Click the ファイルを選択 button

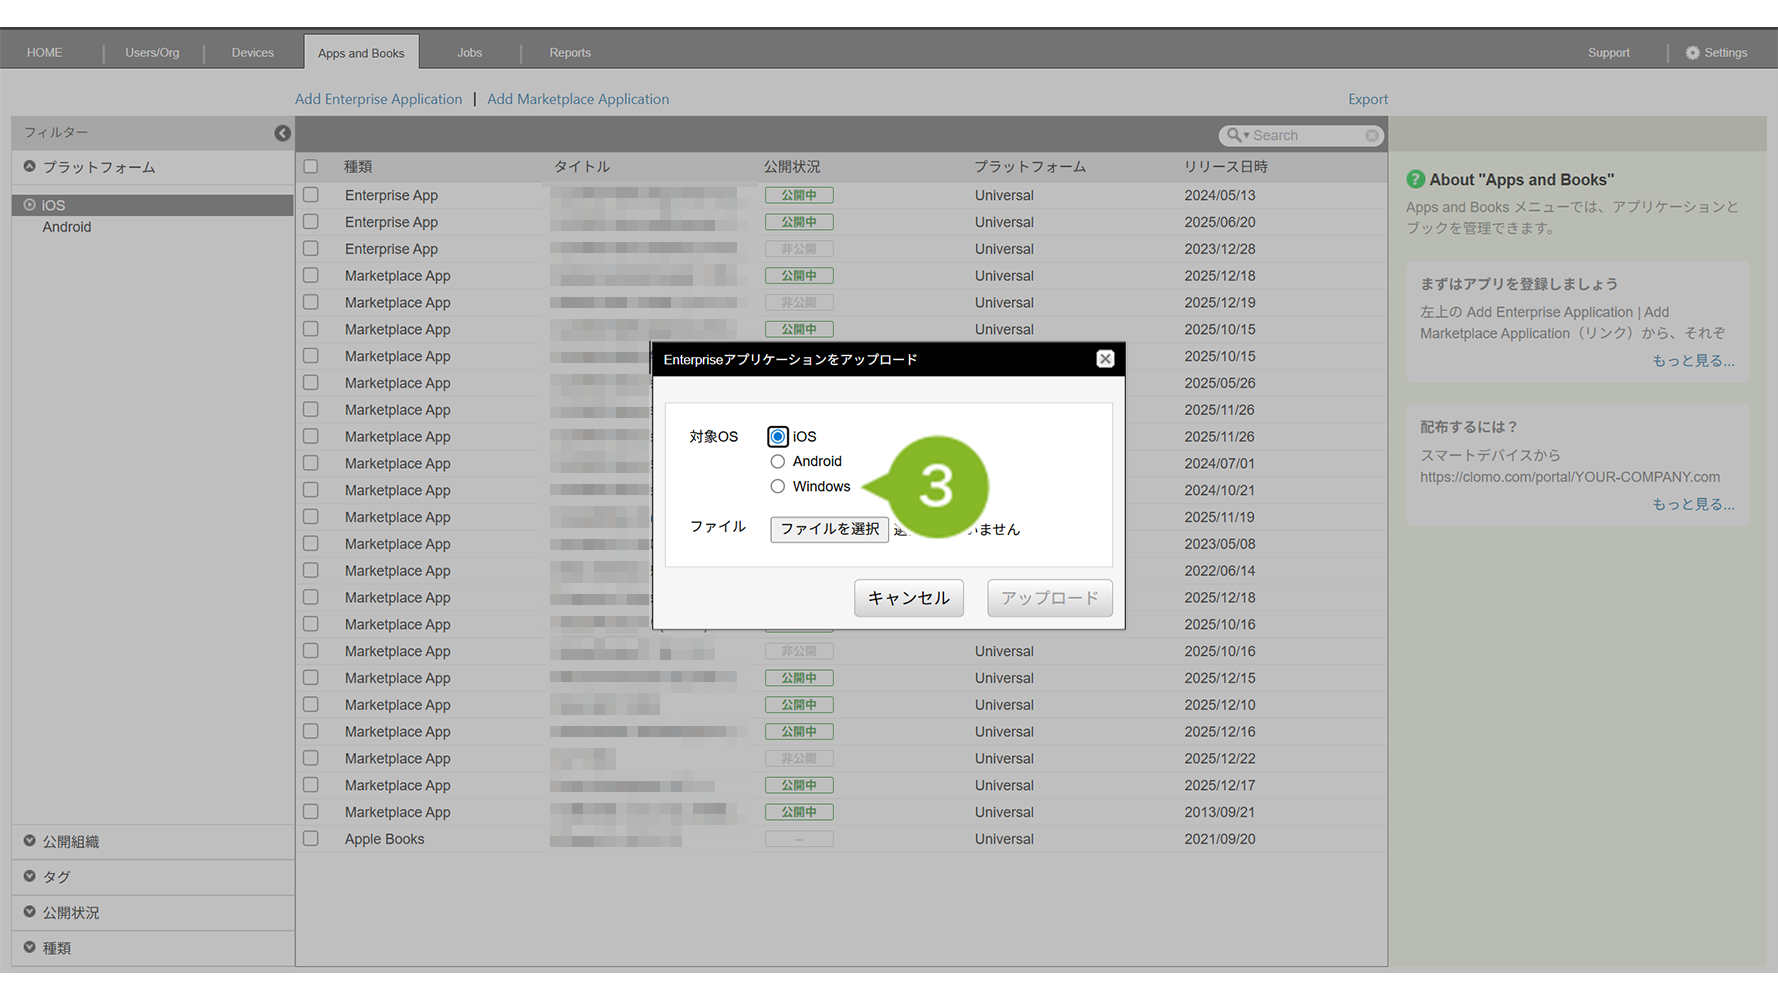click(829, 529)
